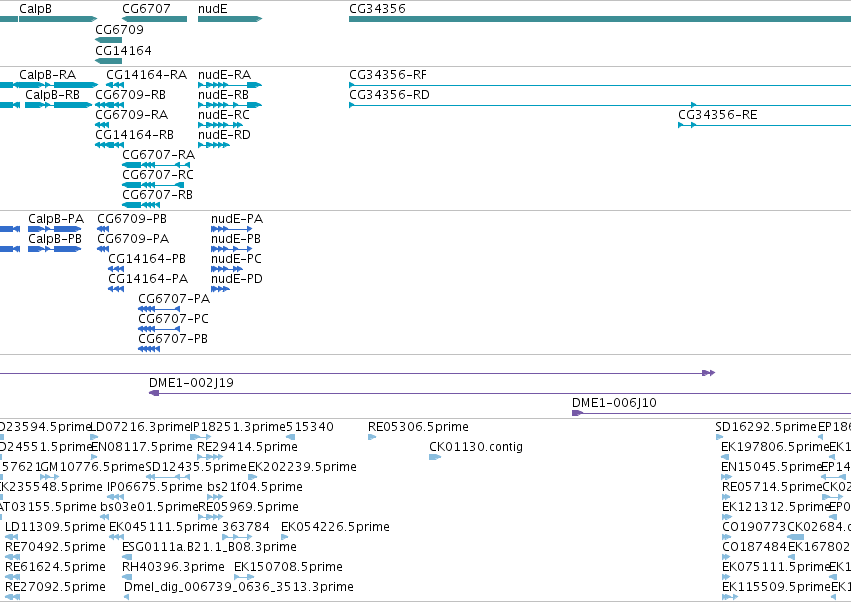Viewport: 851px width, 602px height.
Task: Click the CalpB-RA transcript label
Action: (48, 74)
